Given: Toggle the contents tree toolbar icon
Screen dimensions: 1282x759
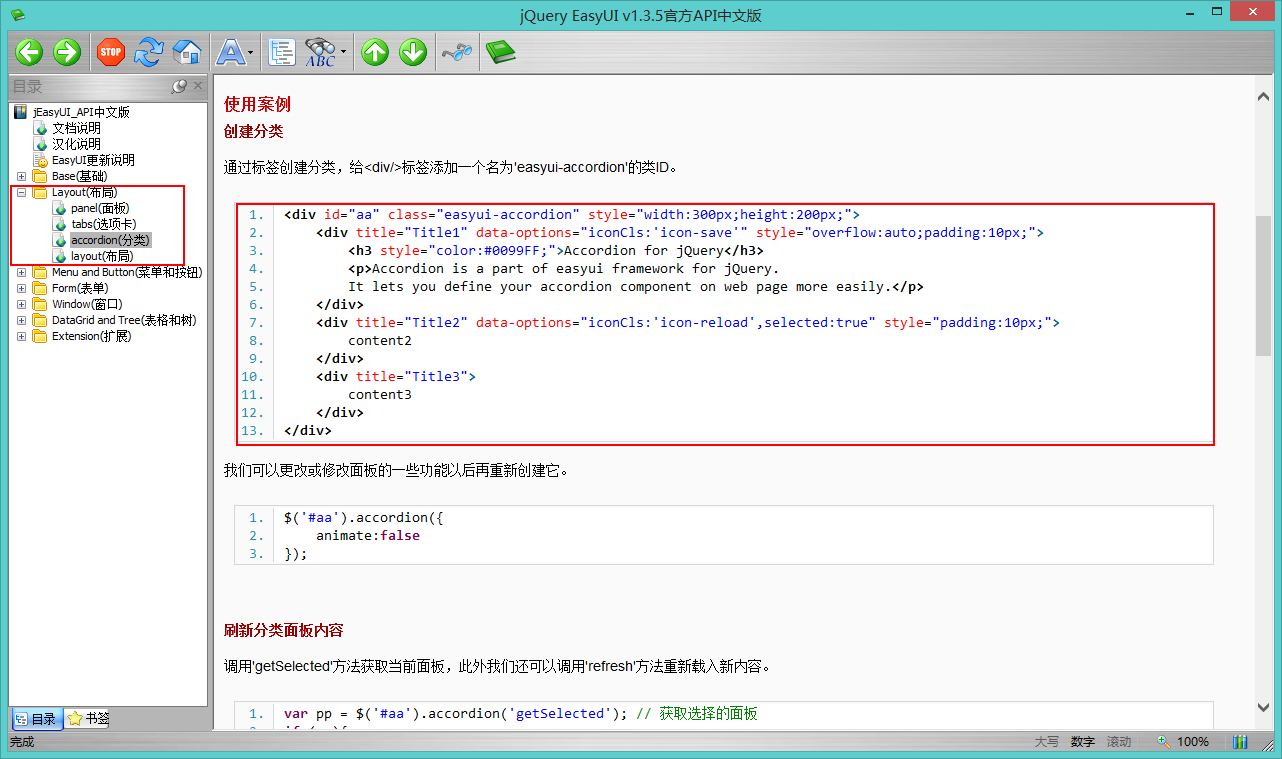Looking at the screenshot, I should point(283,52).
